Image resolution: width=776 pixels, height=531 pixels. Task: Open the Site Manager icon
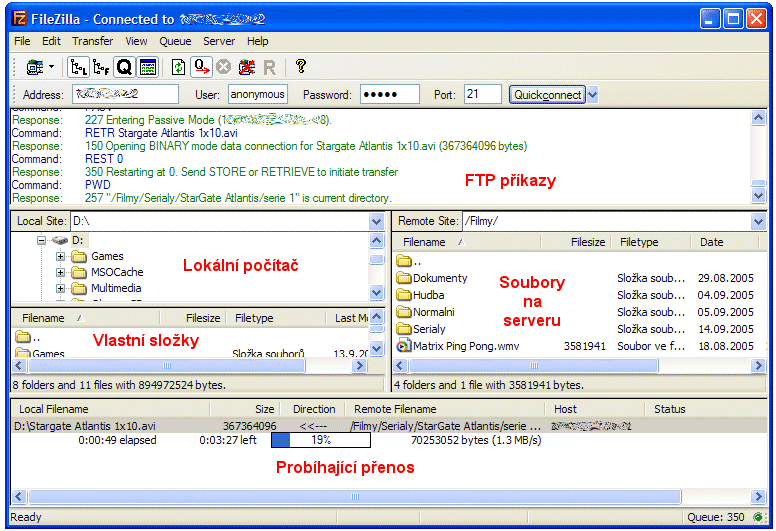[35, 67]
